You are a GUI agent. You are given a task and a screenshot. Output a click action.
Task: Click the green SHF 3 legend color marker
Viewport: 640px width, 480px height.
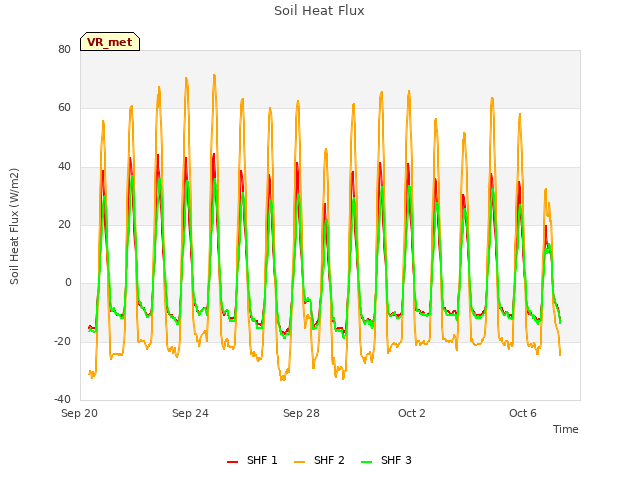pos(367,462)
